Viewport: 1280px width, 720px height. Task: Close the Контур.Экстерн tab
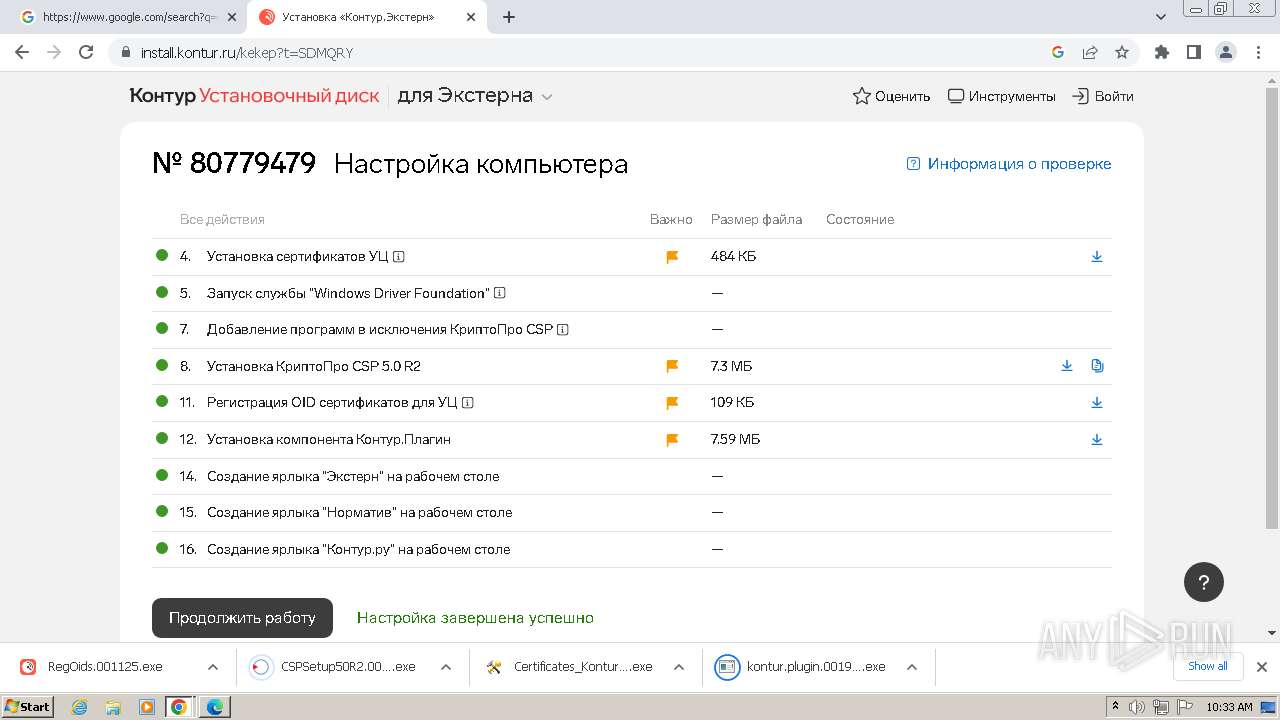point(471,17)
